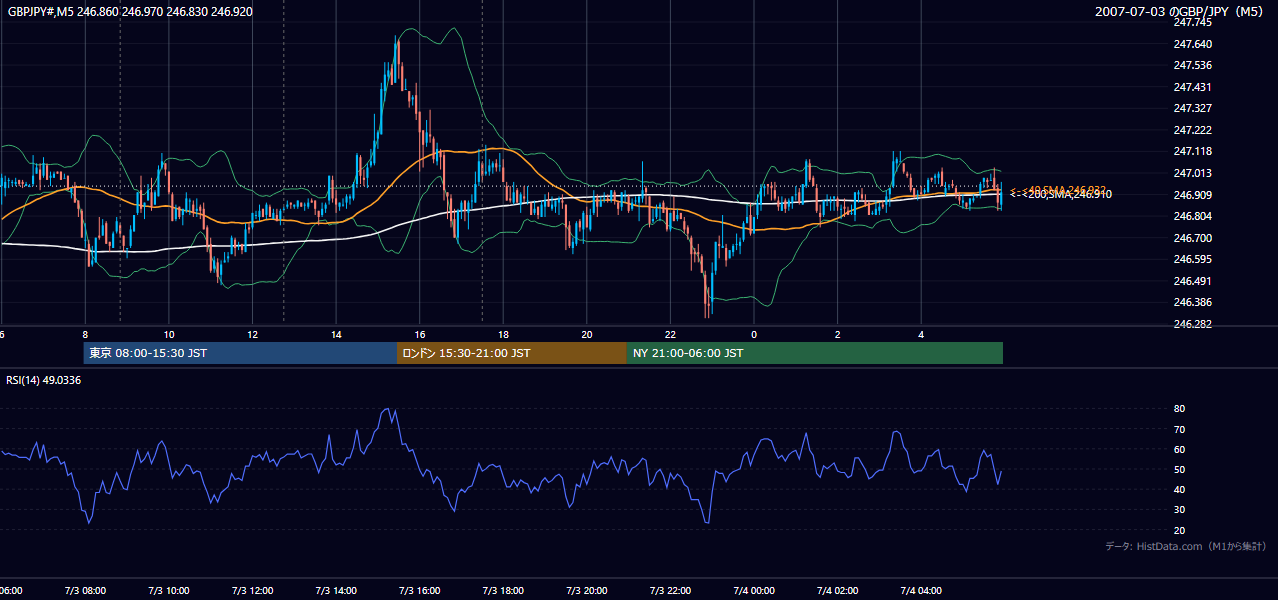1278x600 pixels.
Task: Click hour tick 14 under price chart
Action: click(336, 335)
